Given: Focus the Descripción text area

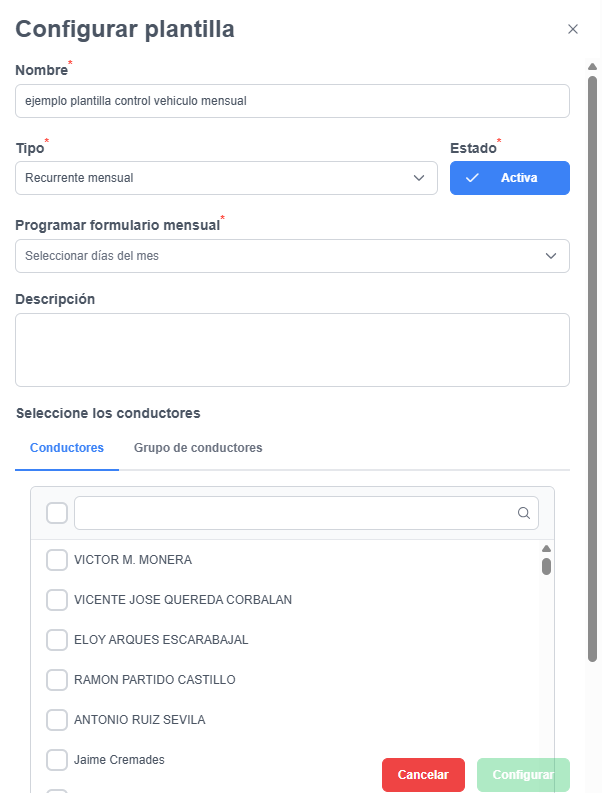Looking at the screenshot, I should point(292,350).
